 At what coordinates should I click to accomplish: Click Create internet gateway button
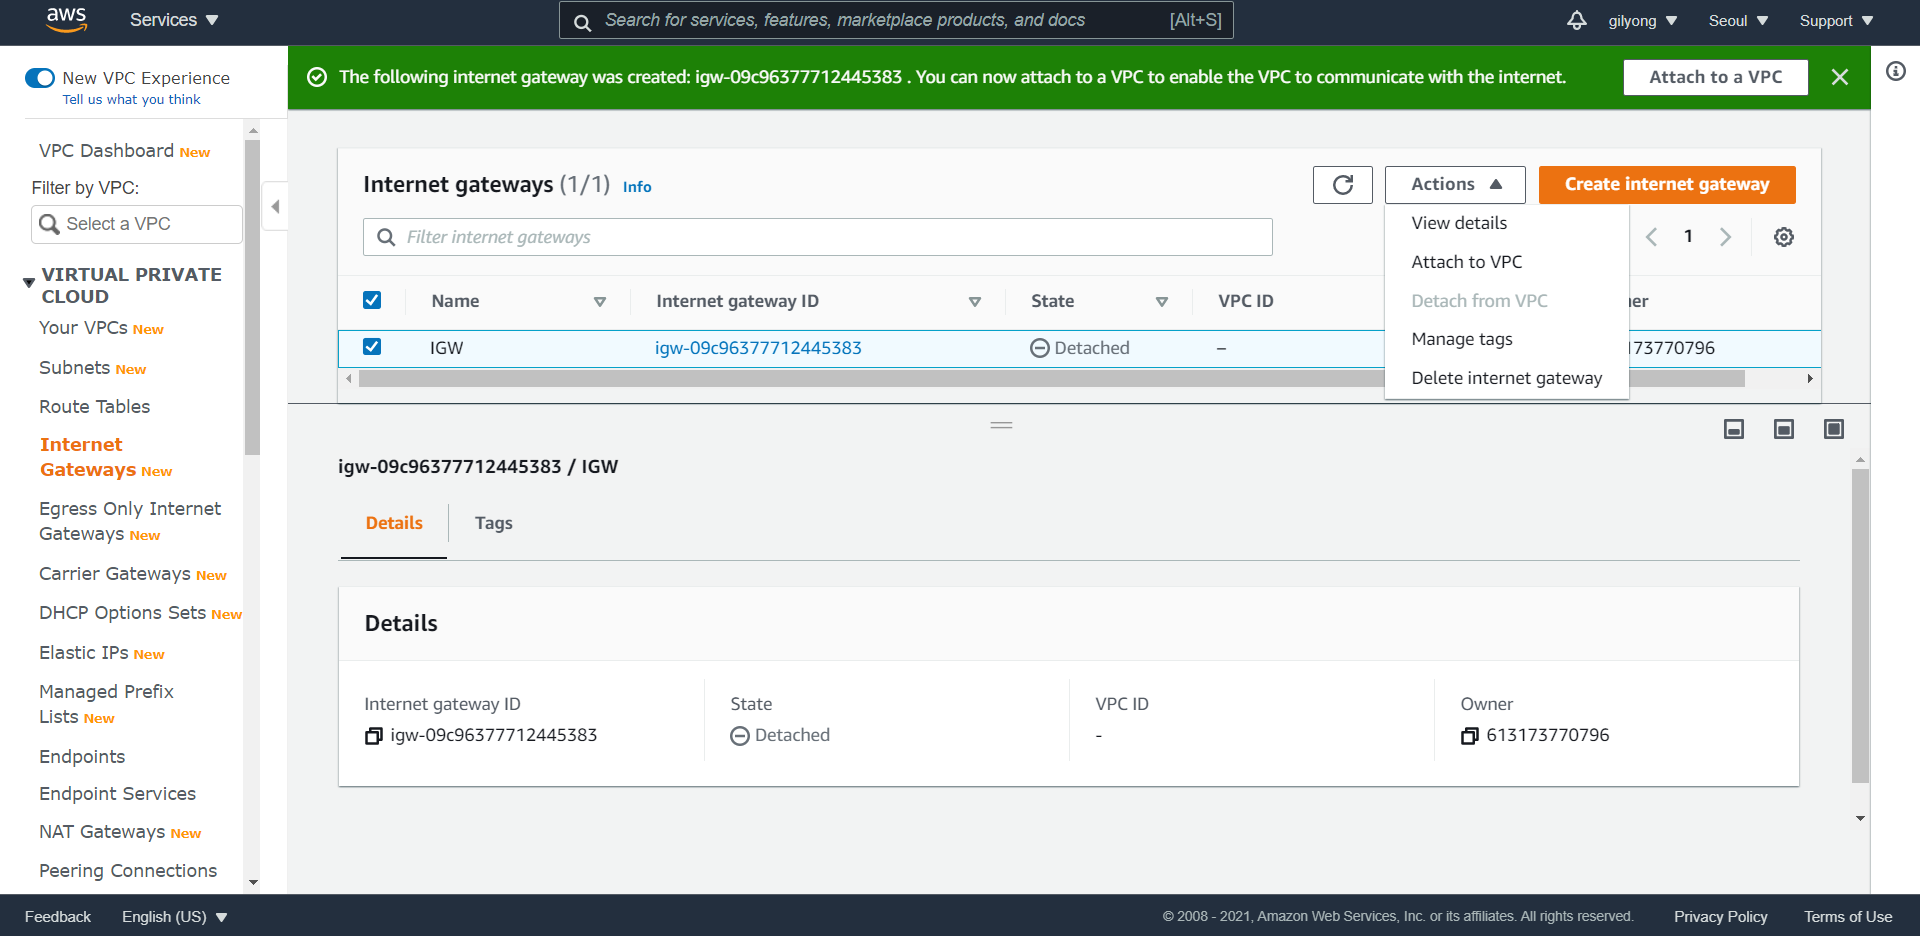(x=1667, y=185)
